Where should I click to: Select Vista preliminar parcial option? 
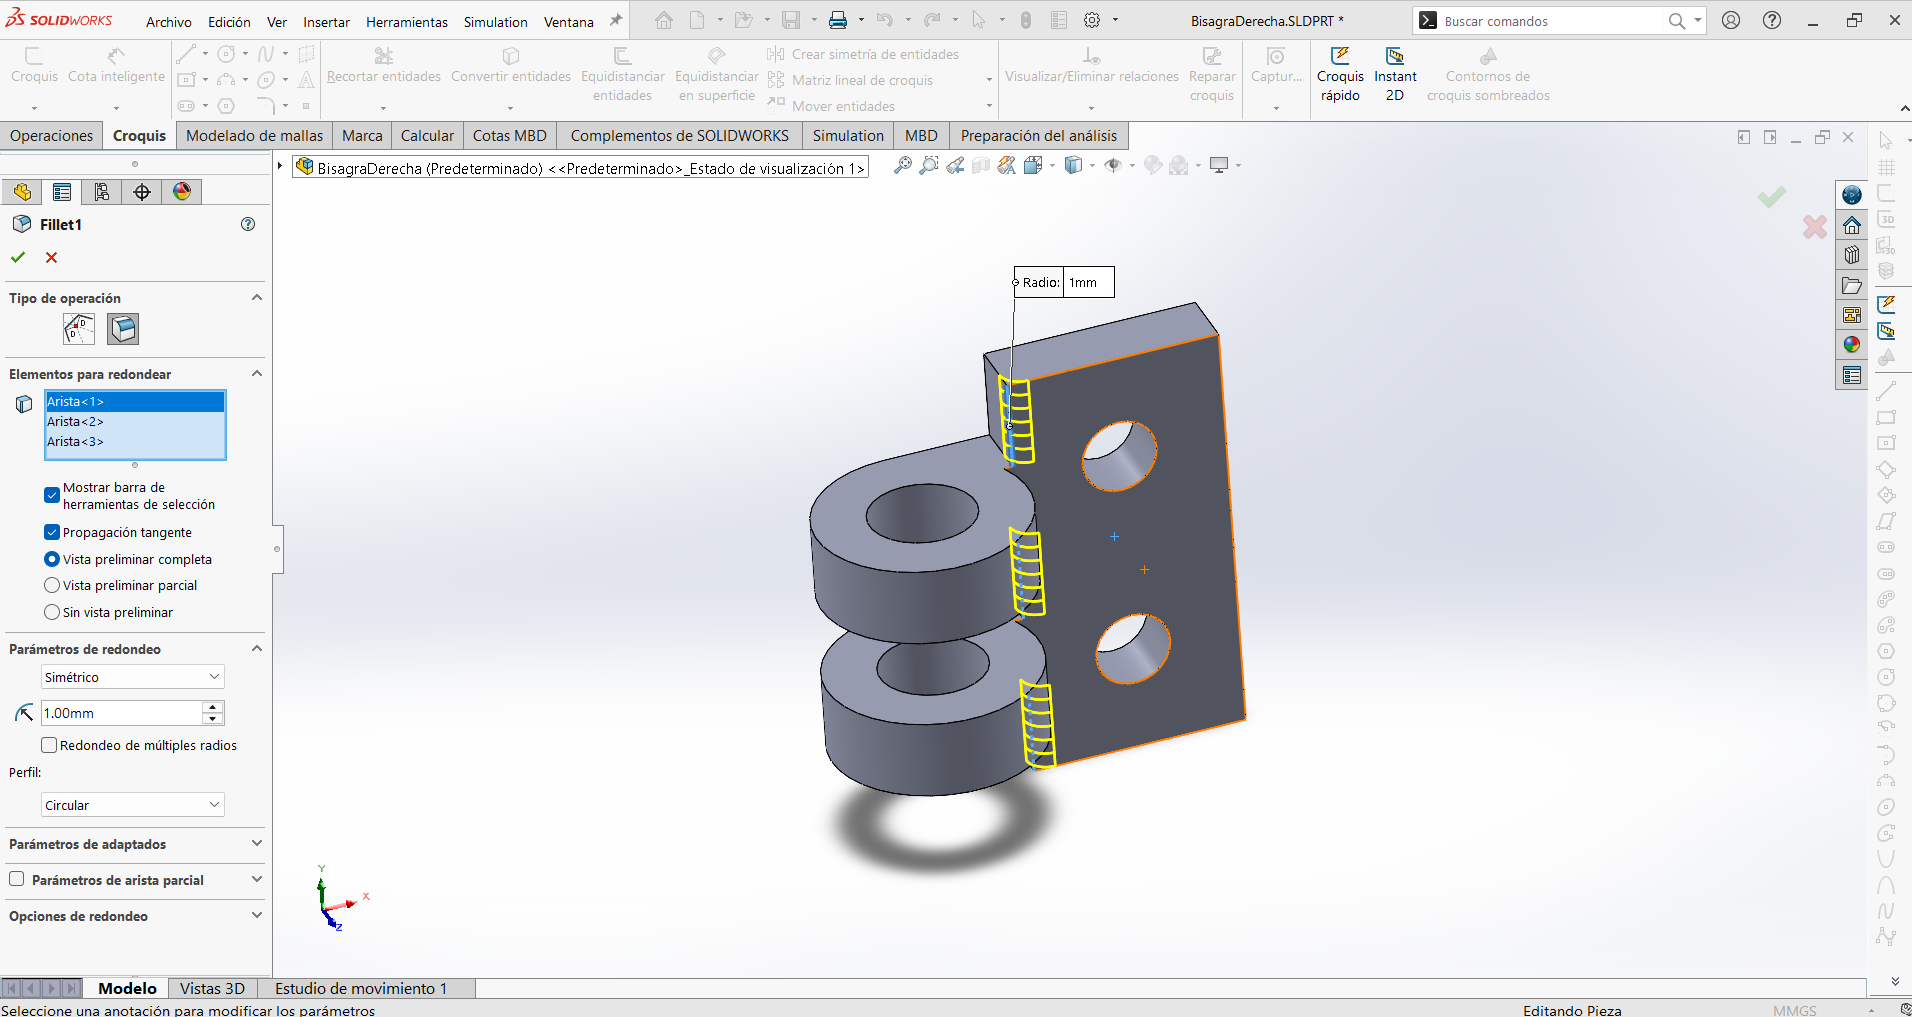(x=52, y=585)
